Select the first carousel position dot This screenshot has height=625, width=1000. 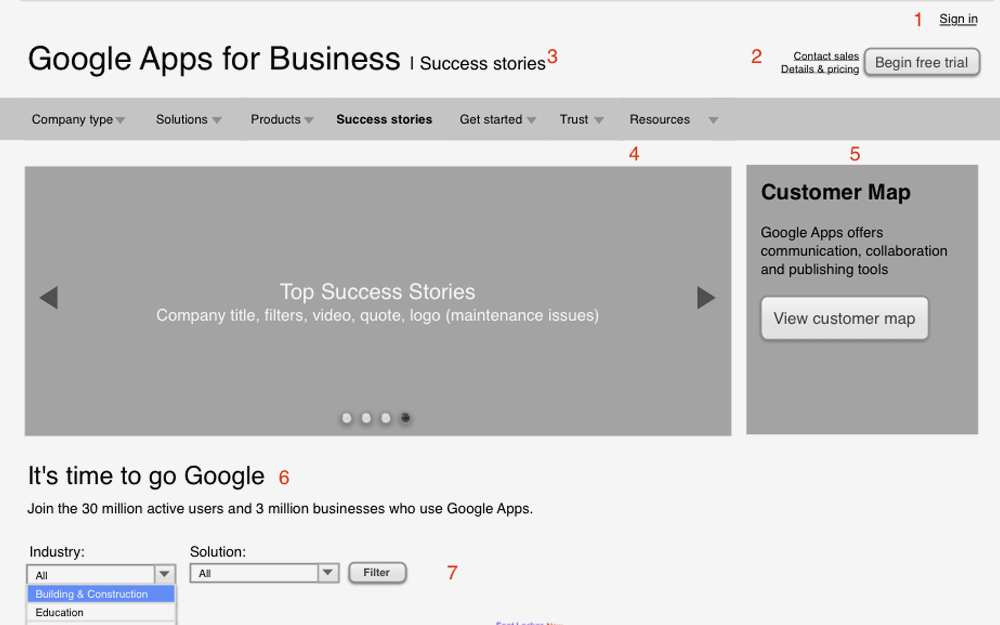tap(346, 418)
